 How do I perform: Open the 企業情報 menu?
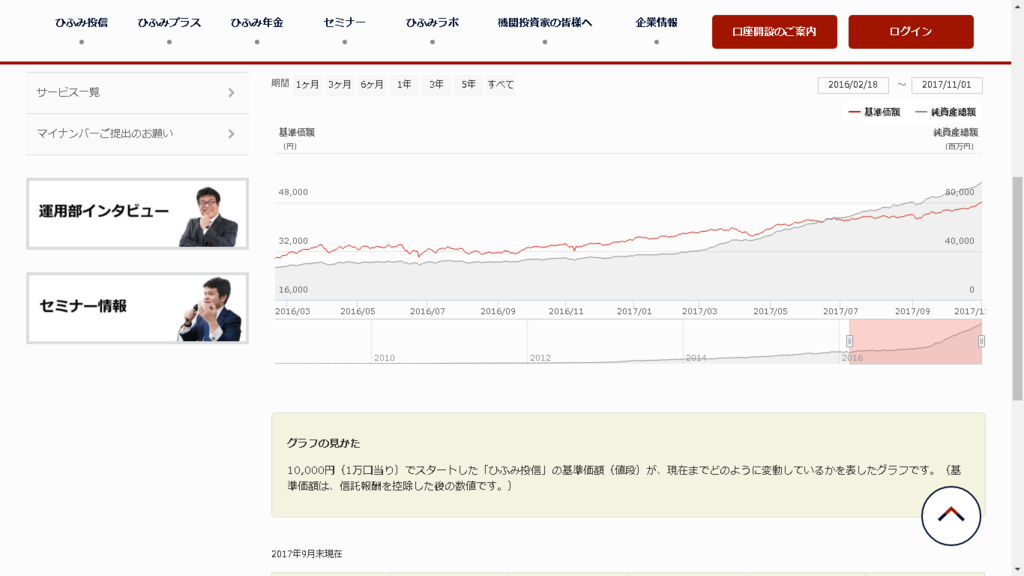(x=656, y=23)
